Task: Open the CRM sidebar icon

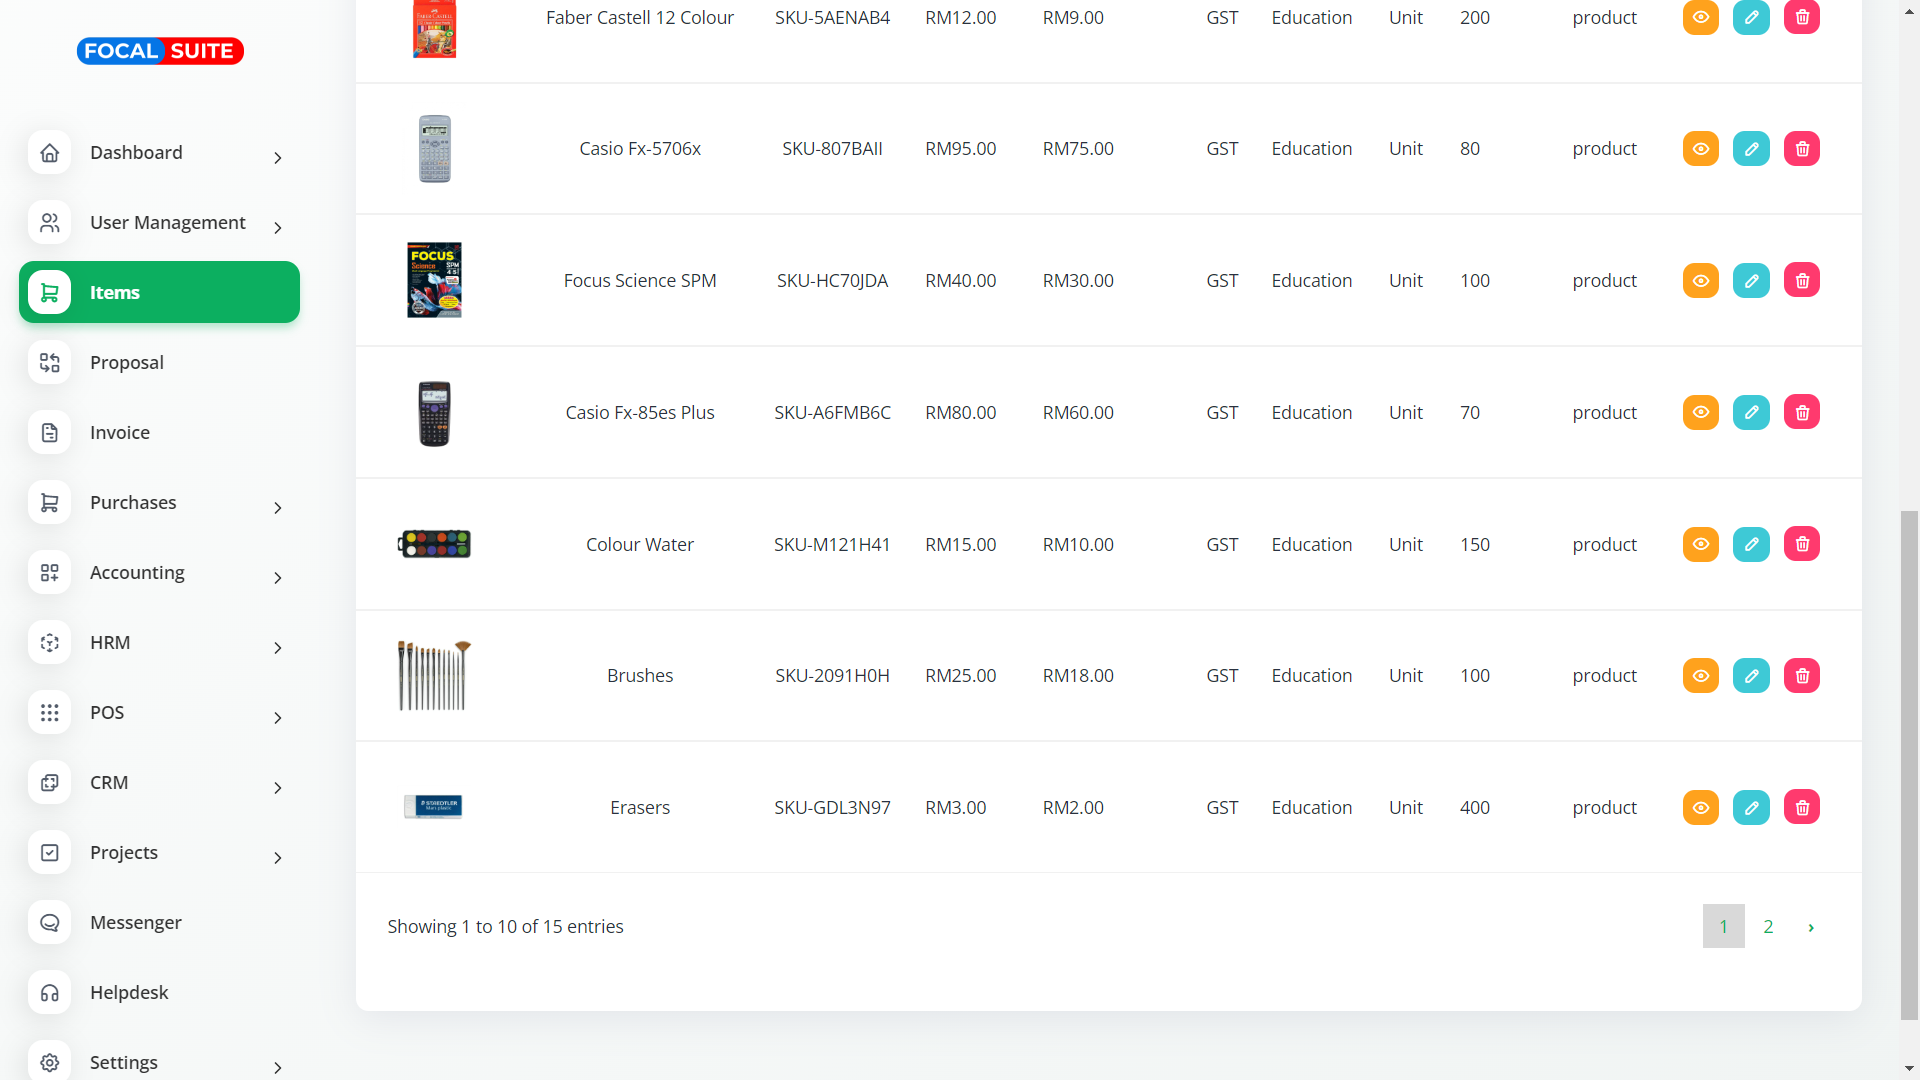Action: (x=50, y=783)
